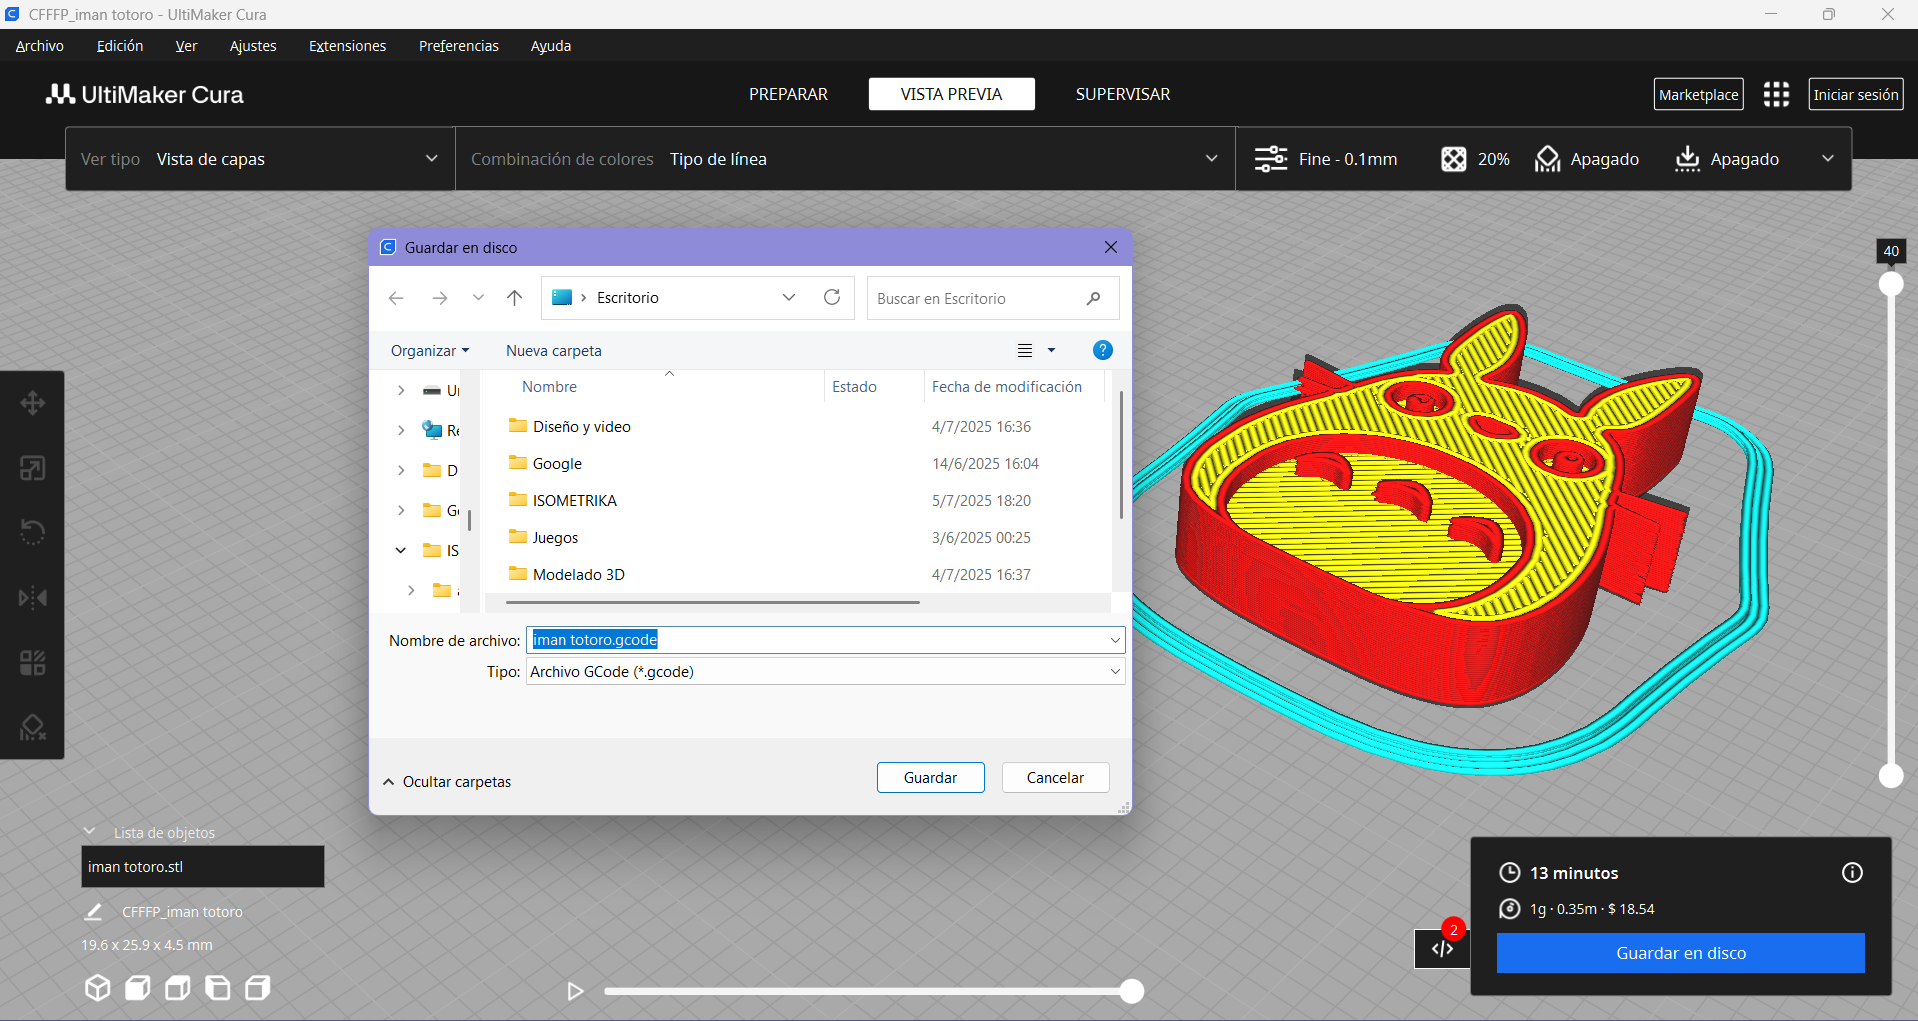Image resolution: width=1918 pixels, height=1021 pixels.
Task: Open the Organizar dropdown menu
Action: coord(430,351)
